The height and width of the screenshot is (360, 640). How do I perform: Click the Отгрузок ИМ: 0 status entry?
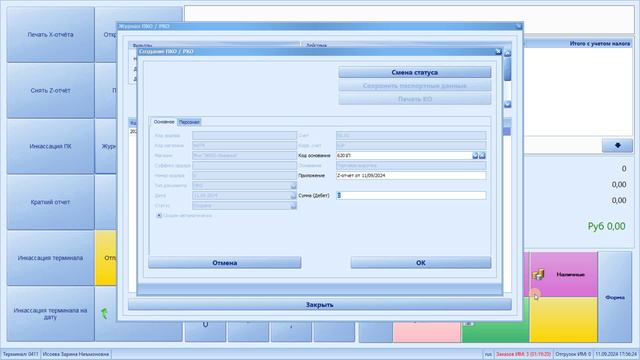point(573,354)
